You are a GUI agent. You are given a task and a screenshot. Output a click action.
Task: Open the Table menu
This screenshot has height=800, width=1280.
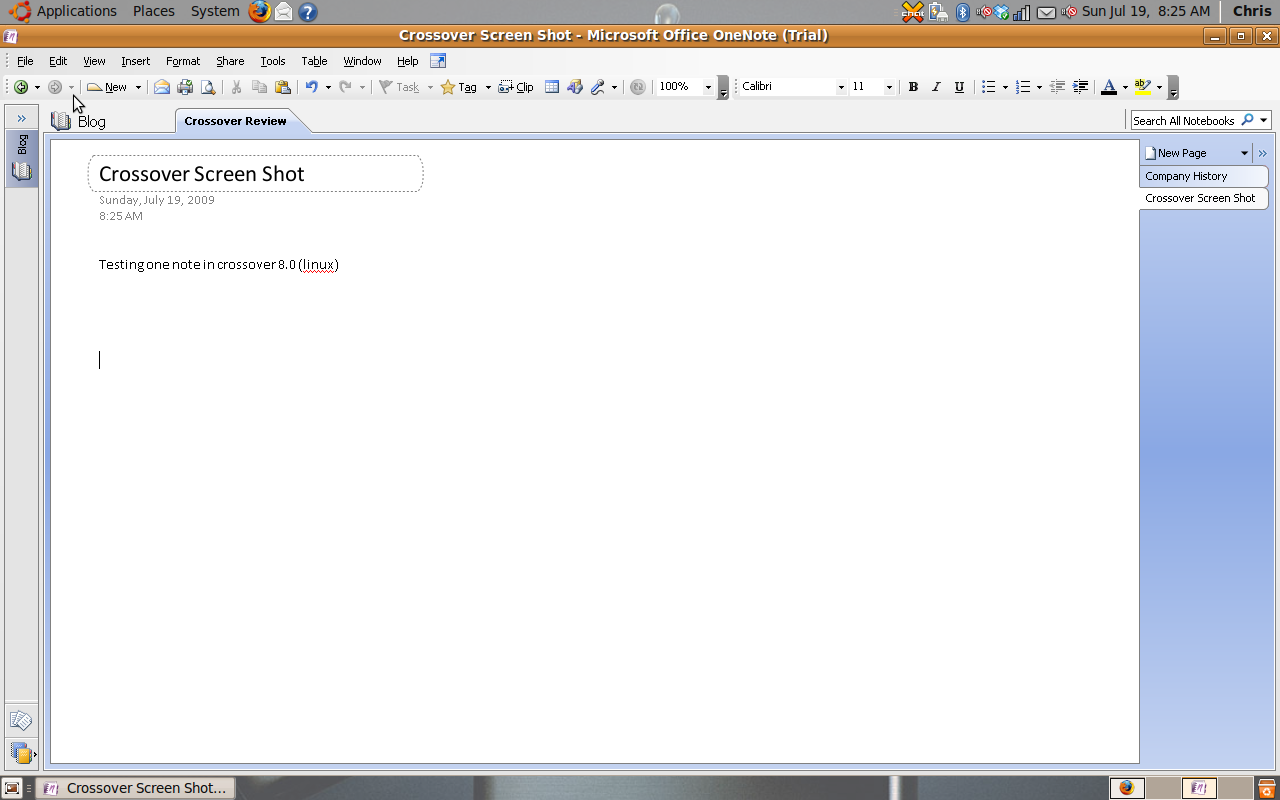click(x=315, y=61)
